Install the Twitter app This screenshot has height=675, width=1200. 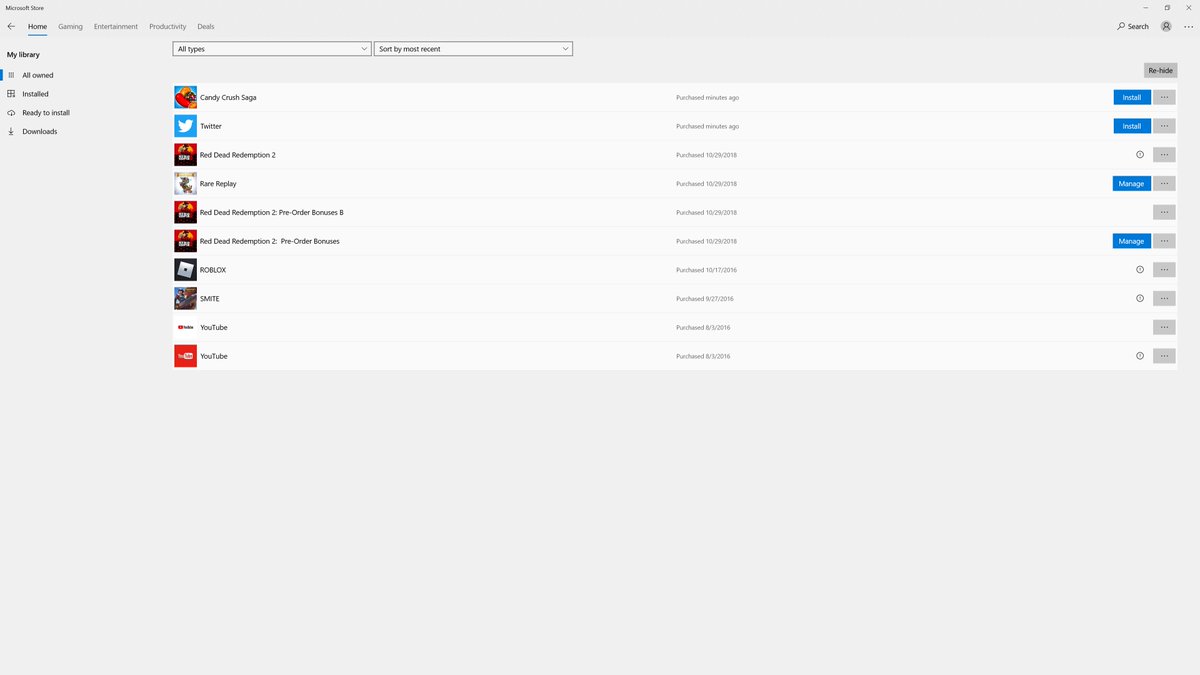pyautogui.click(x=1132, y=126)
